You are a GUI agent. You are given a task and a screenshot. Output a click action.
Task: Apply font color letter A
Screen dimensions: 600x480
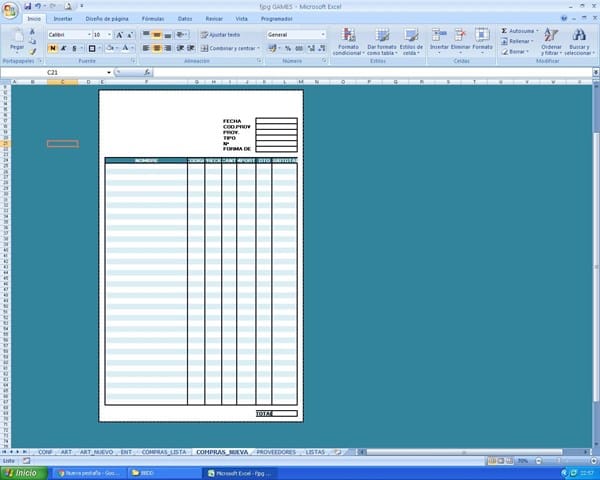(126, 48)
